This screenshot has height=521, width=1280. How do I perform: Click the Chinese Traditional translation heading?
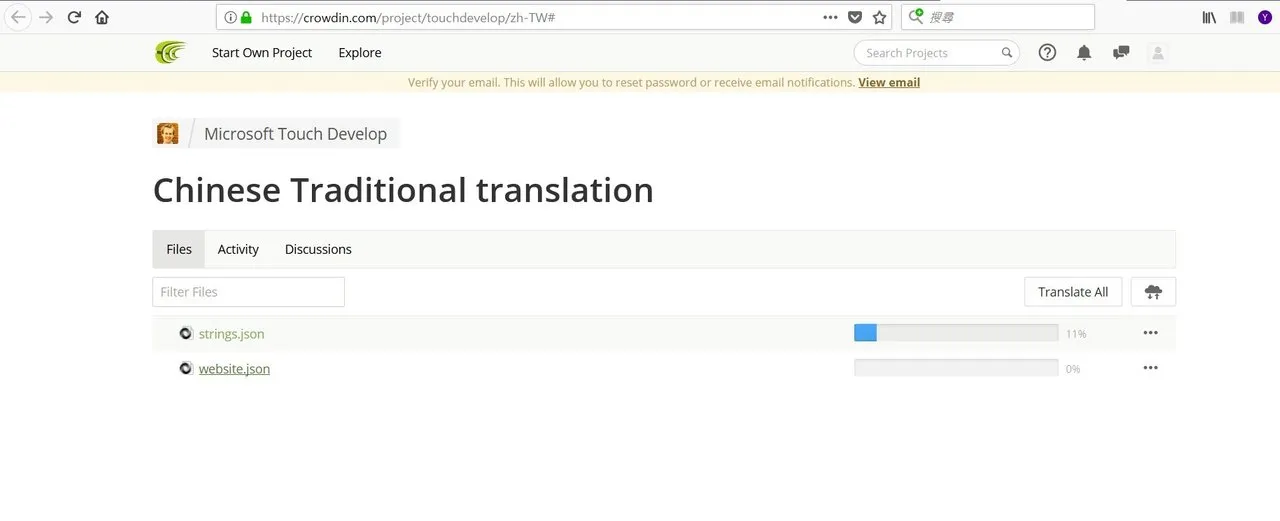point(403,190)
